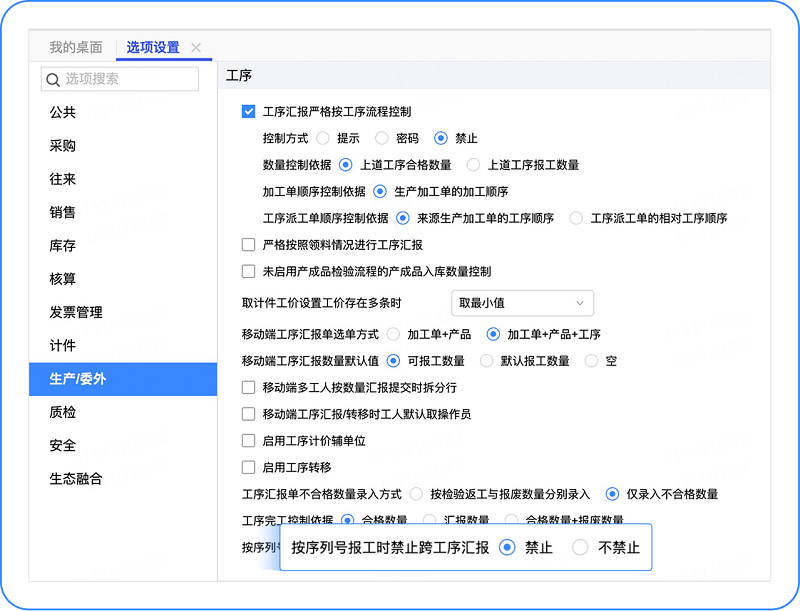Screen dimensions: 800x611
Task: Select 来源生产加工单的工序顺序 radio
Action: [403, 218]
